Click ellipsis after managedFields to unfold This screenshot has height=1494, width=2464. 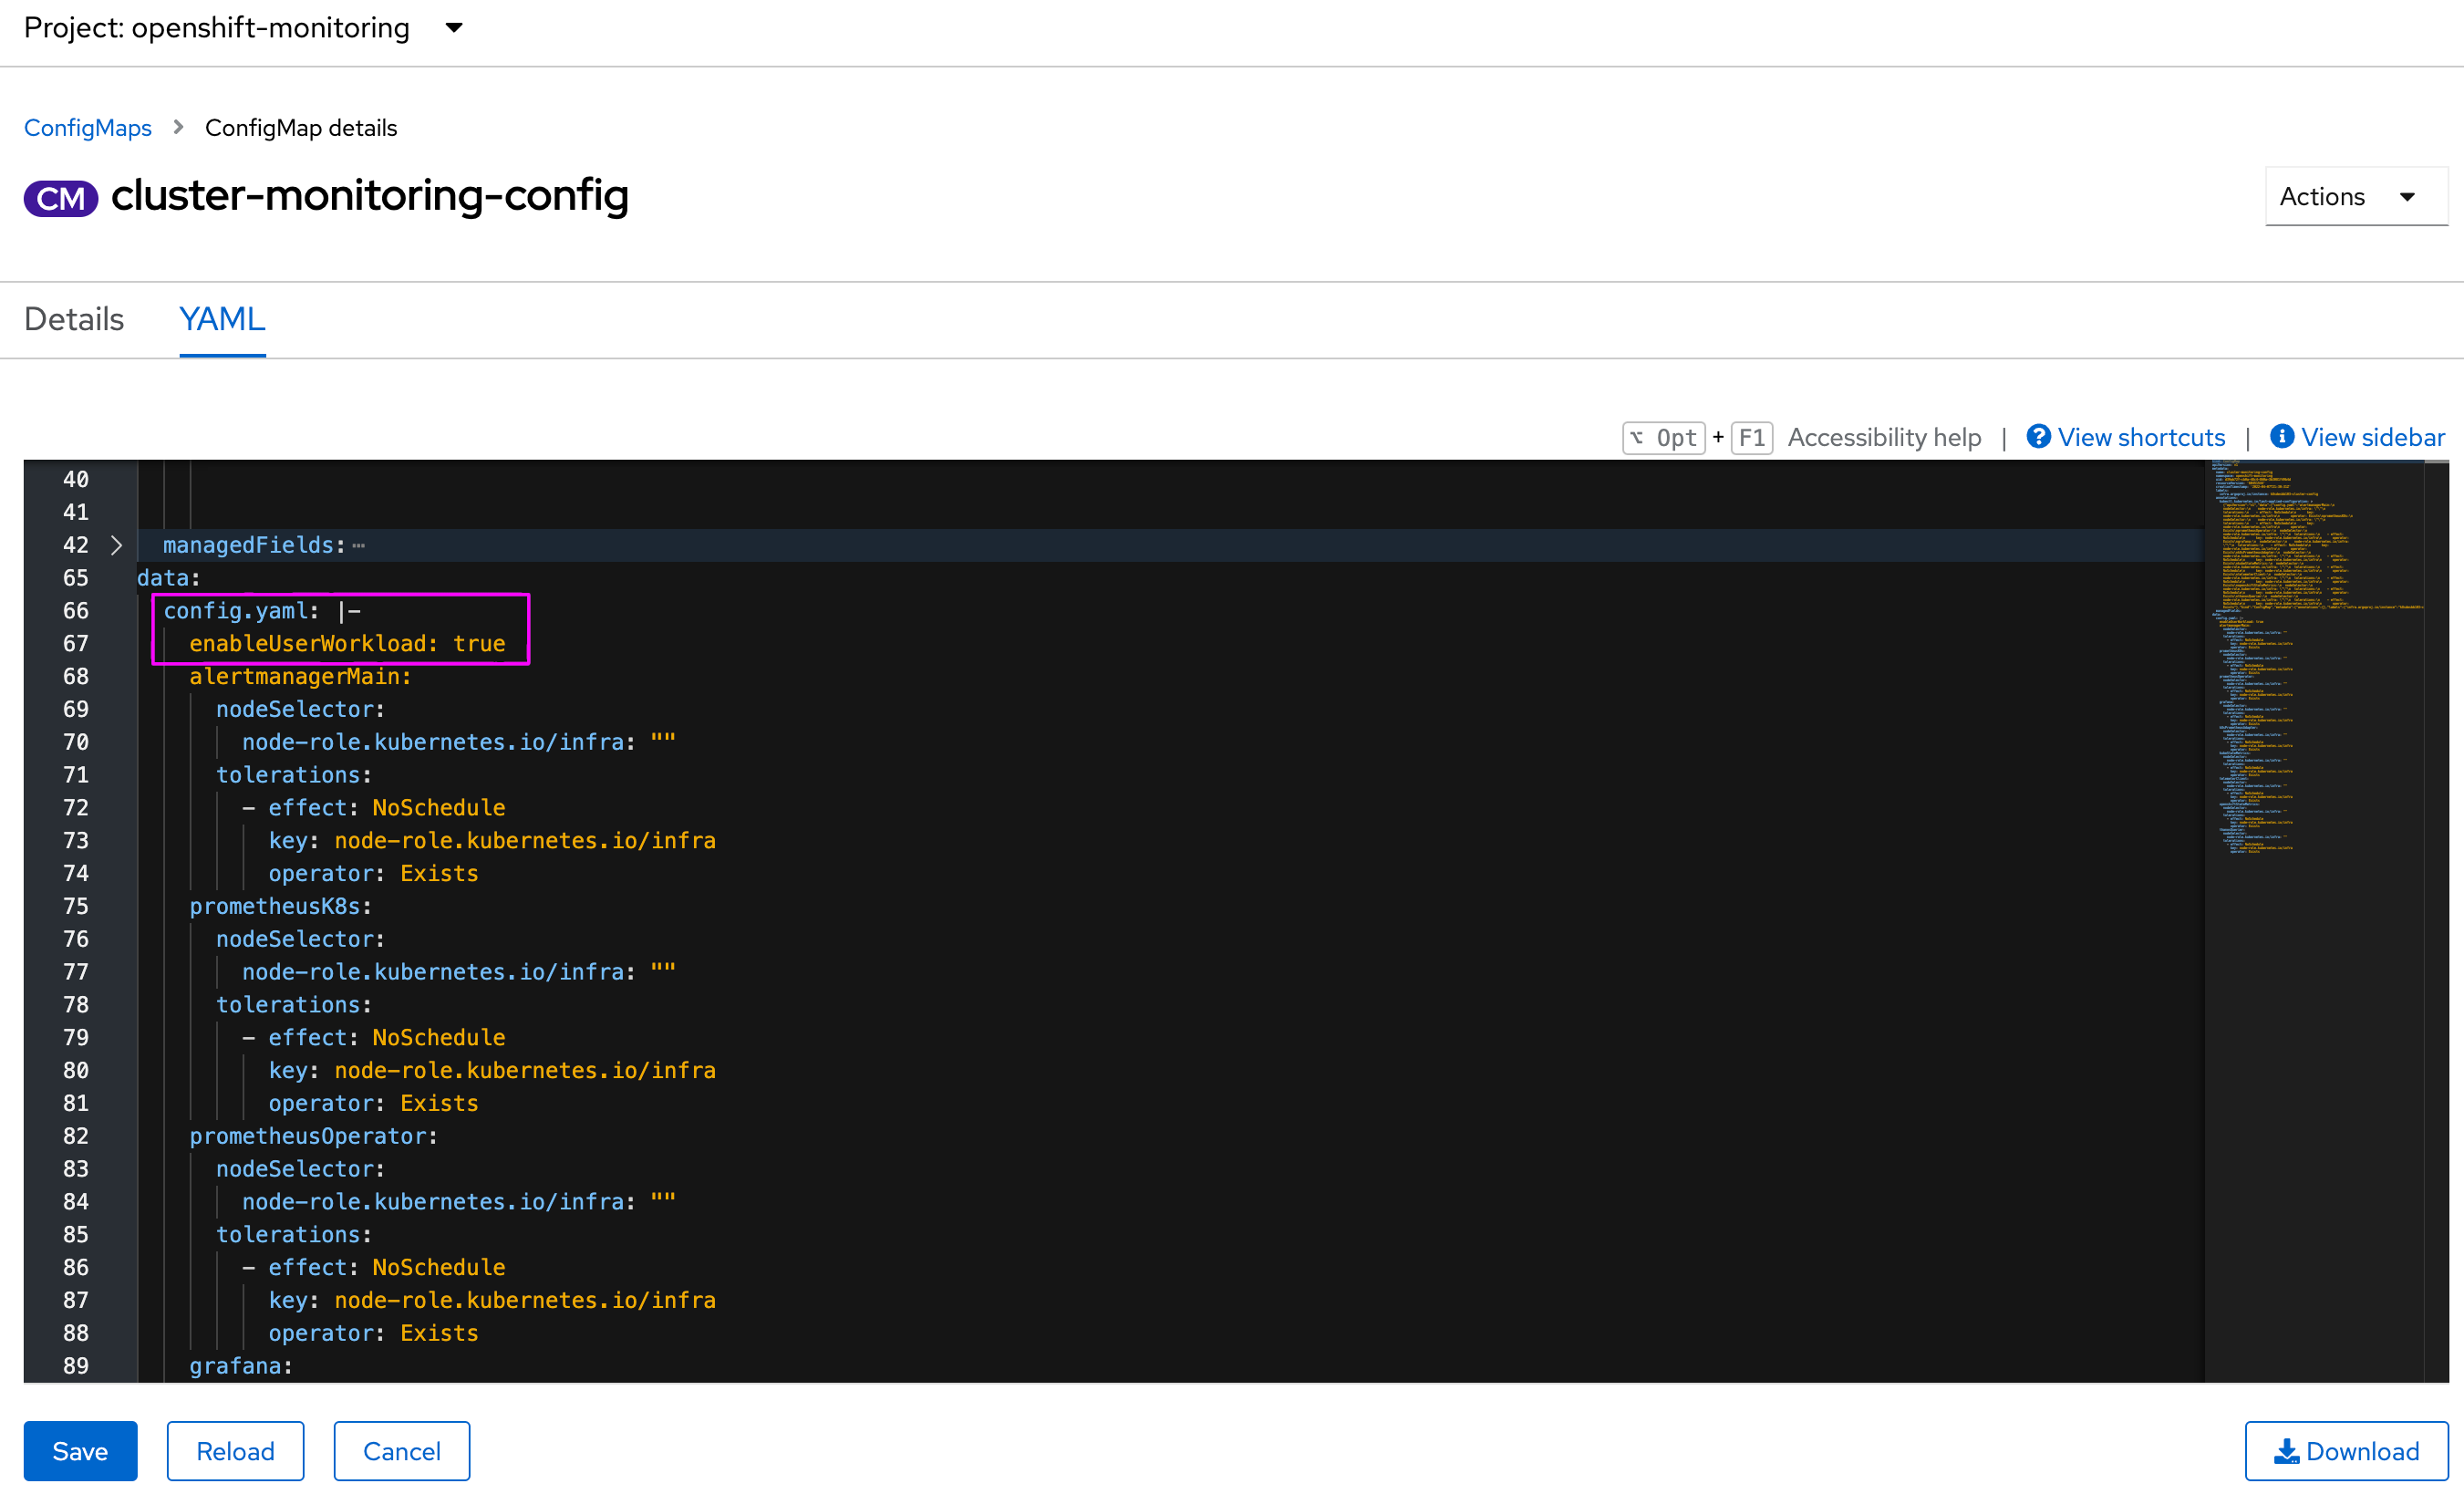[x=359, y=545]
